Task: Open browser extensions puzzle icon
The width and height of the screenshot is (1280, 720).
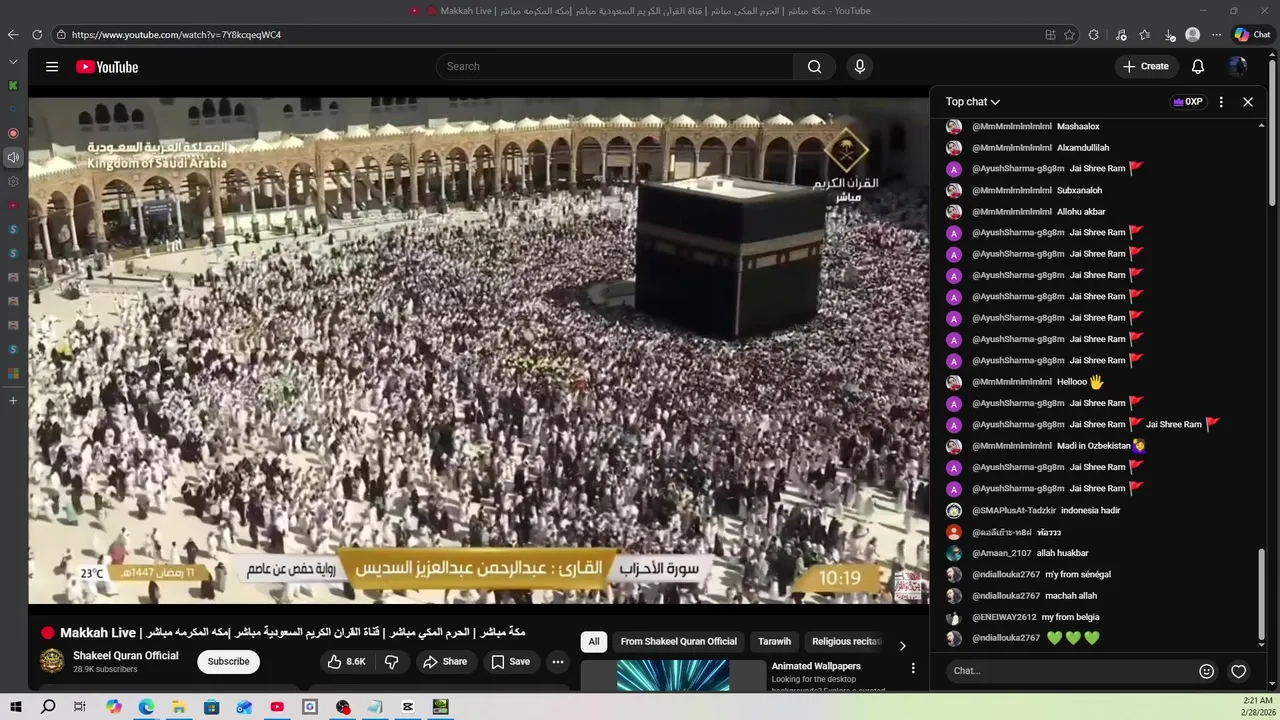Action: coord(1094,35)
